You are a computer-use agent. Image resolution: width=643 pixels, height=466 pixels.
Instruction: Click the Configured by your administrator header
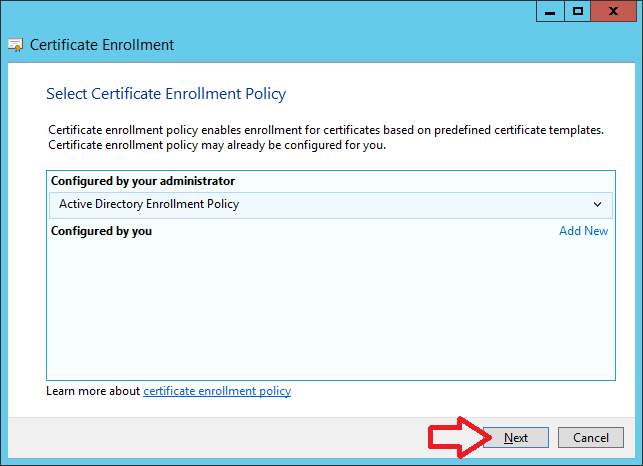(143, 181)
